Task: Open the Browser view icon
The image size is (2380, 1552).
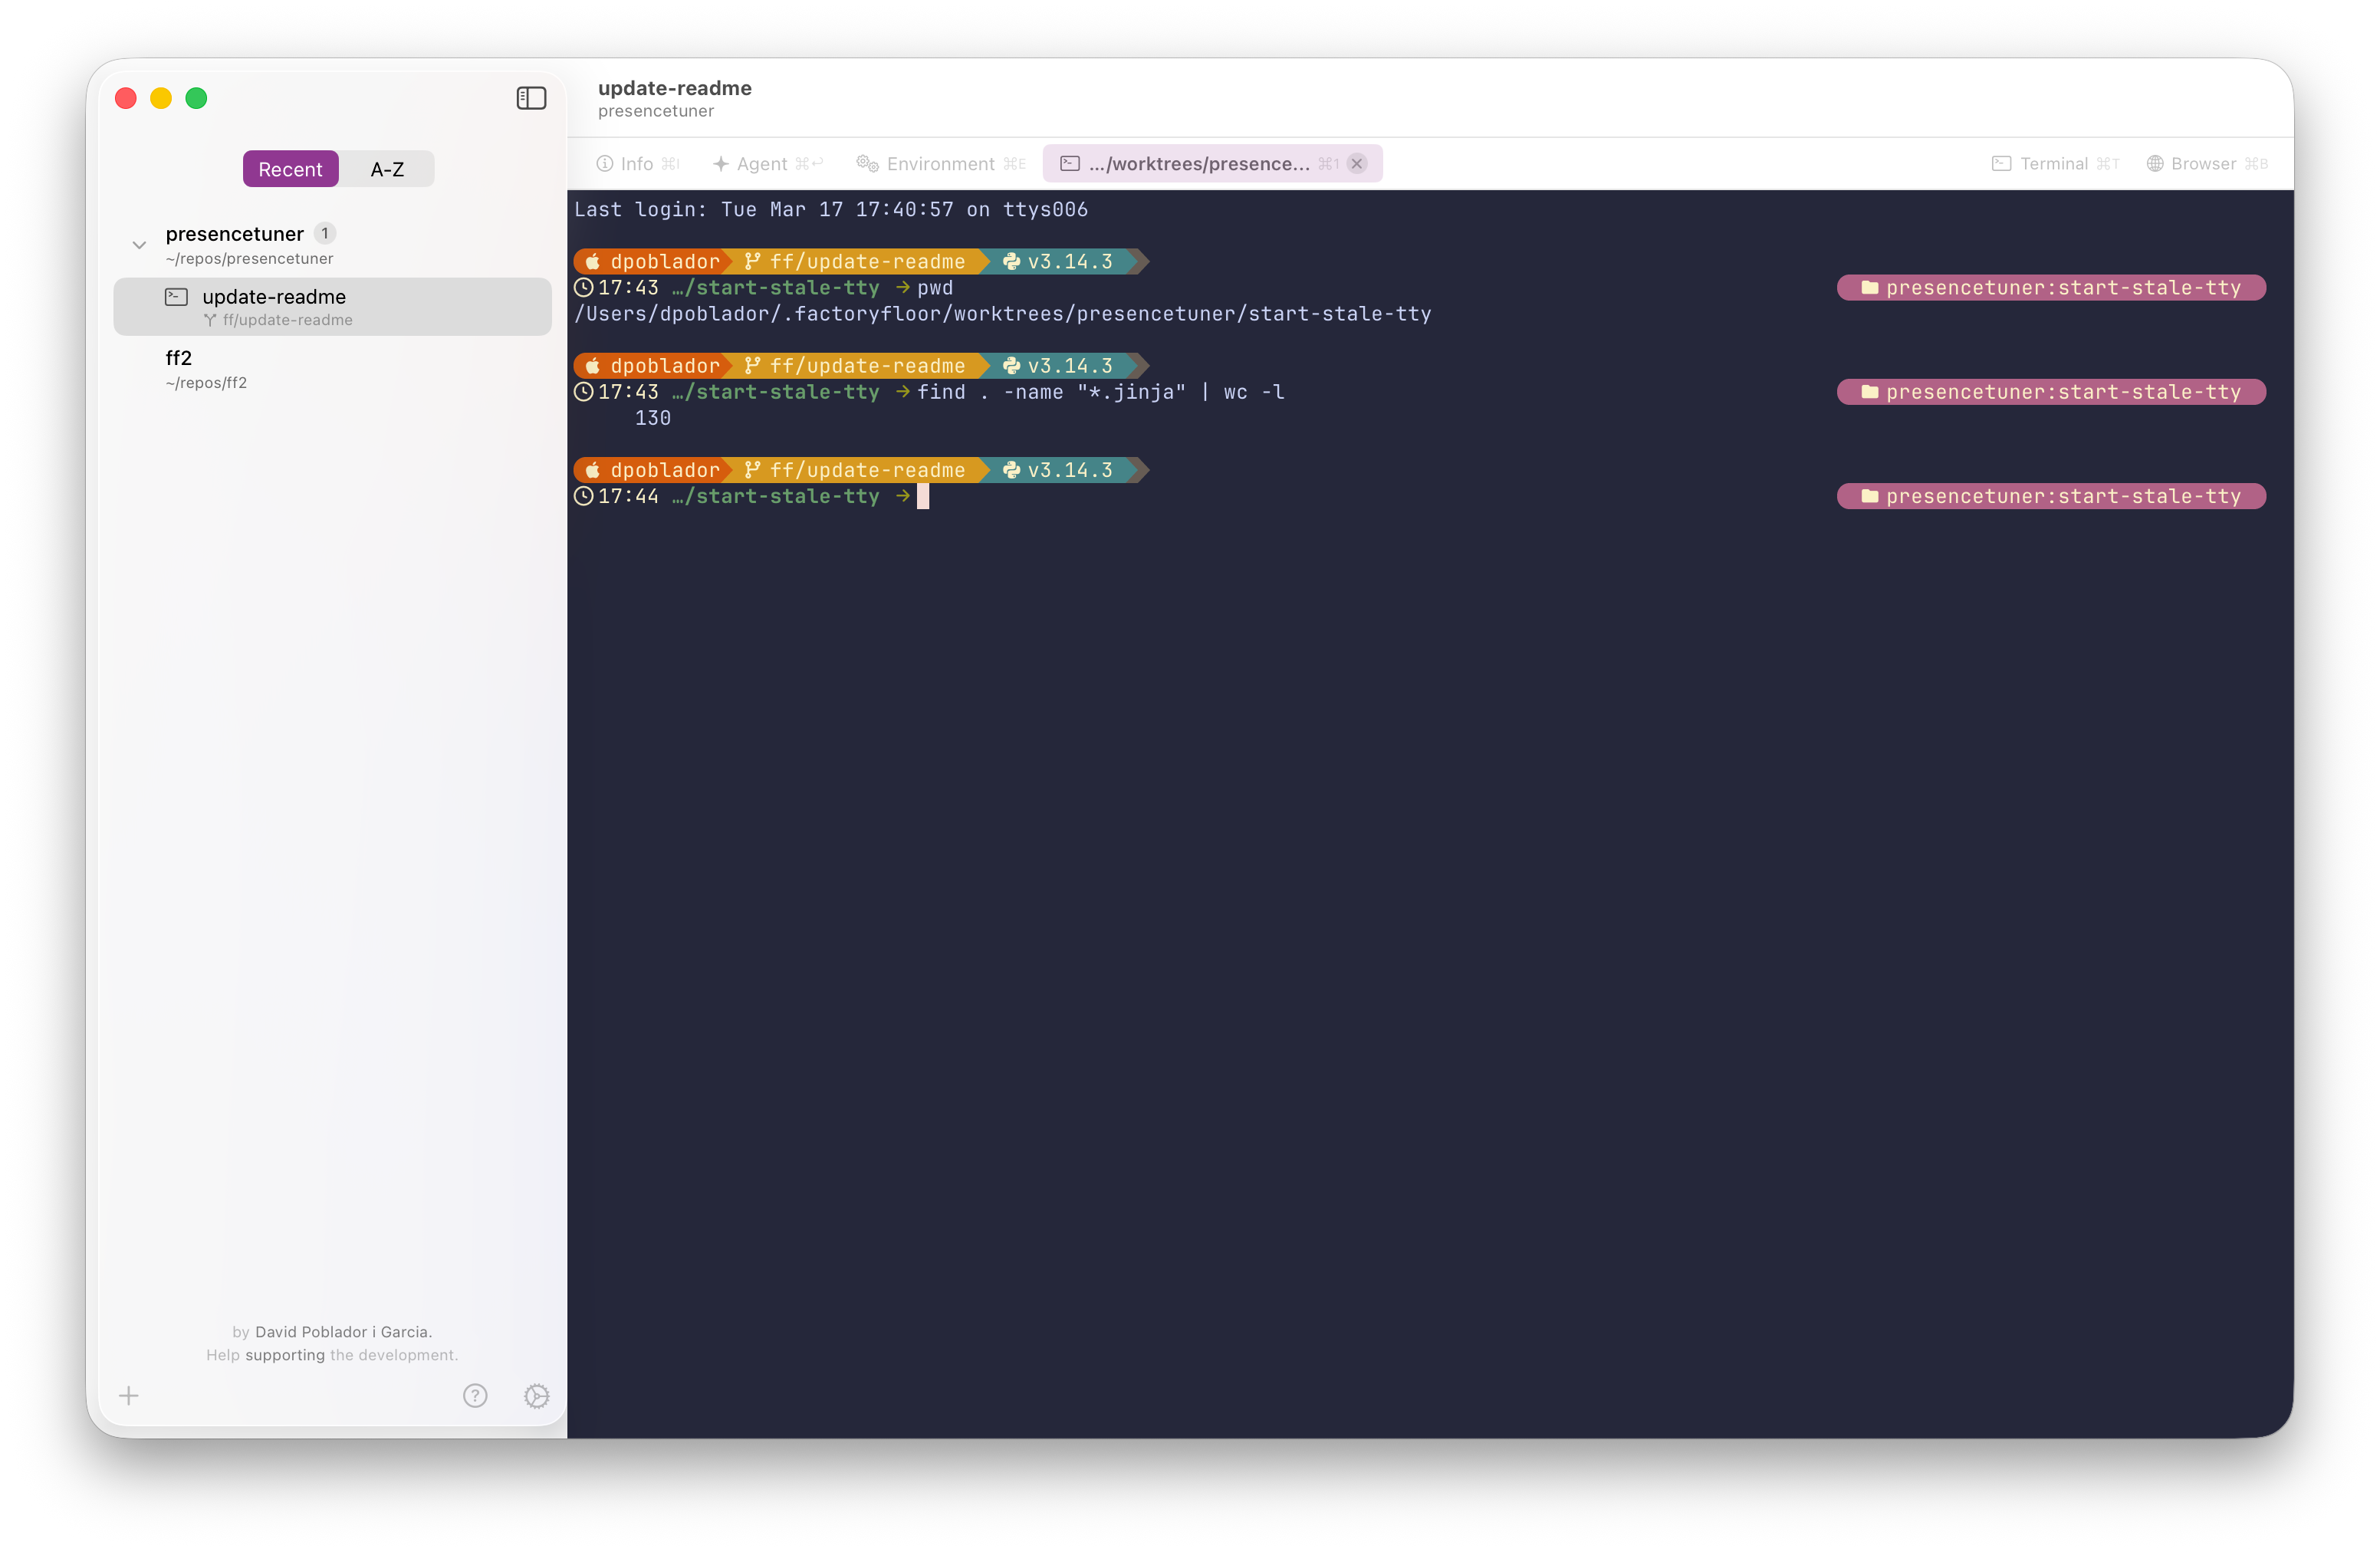Action: coord(2155,163)
